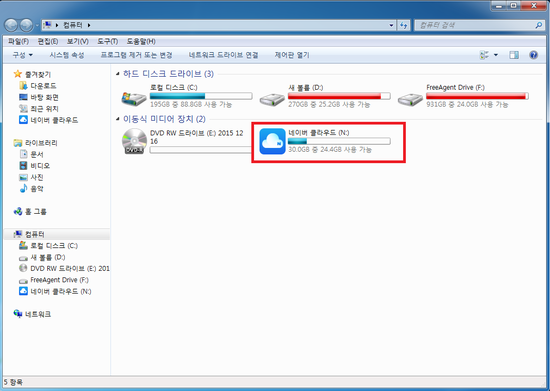Click the C: drive usage bar
Screen dimensions: 550x391
(x=201, y=96)
